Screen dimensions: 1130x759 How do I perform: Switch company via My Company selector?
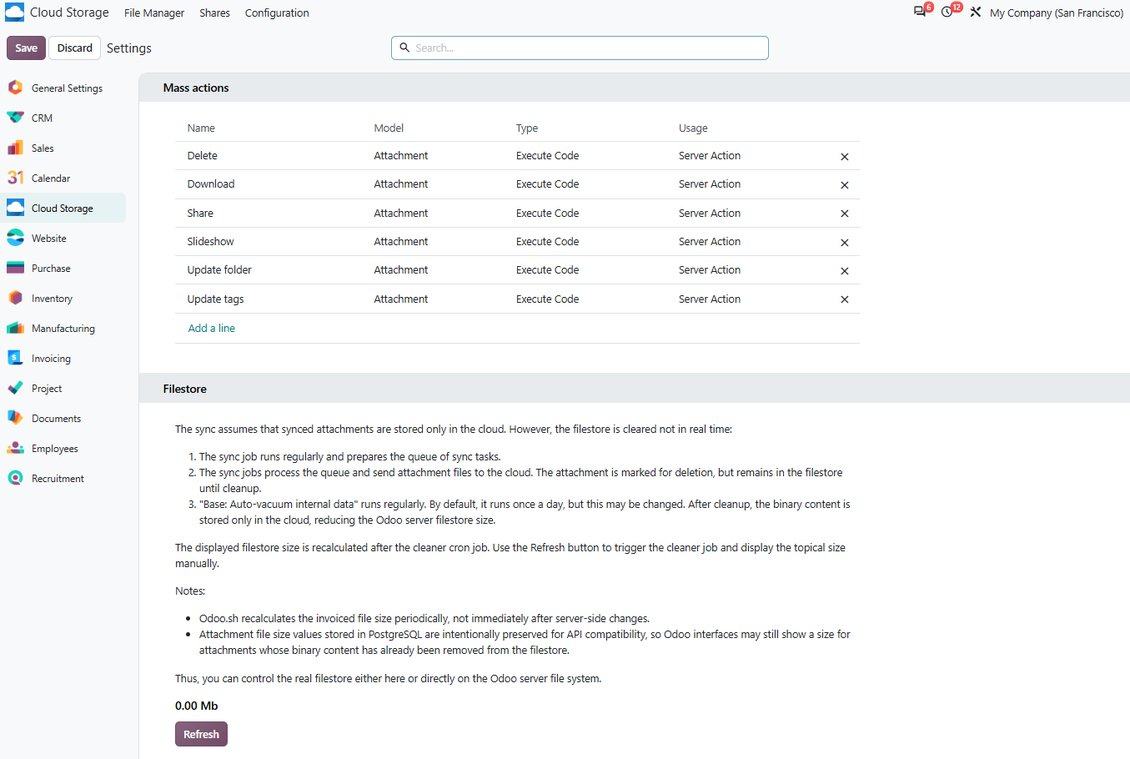1056,13
